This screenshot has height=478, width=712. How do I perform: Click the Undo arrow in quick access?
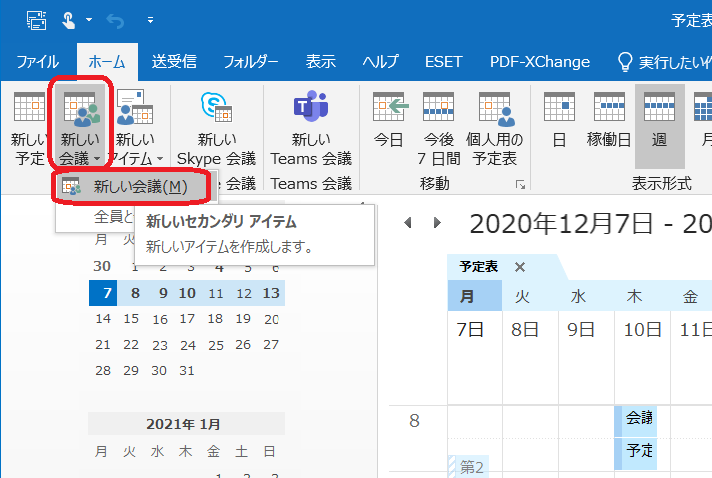115,20
